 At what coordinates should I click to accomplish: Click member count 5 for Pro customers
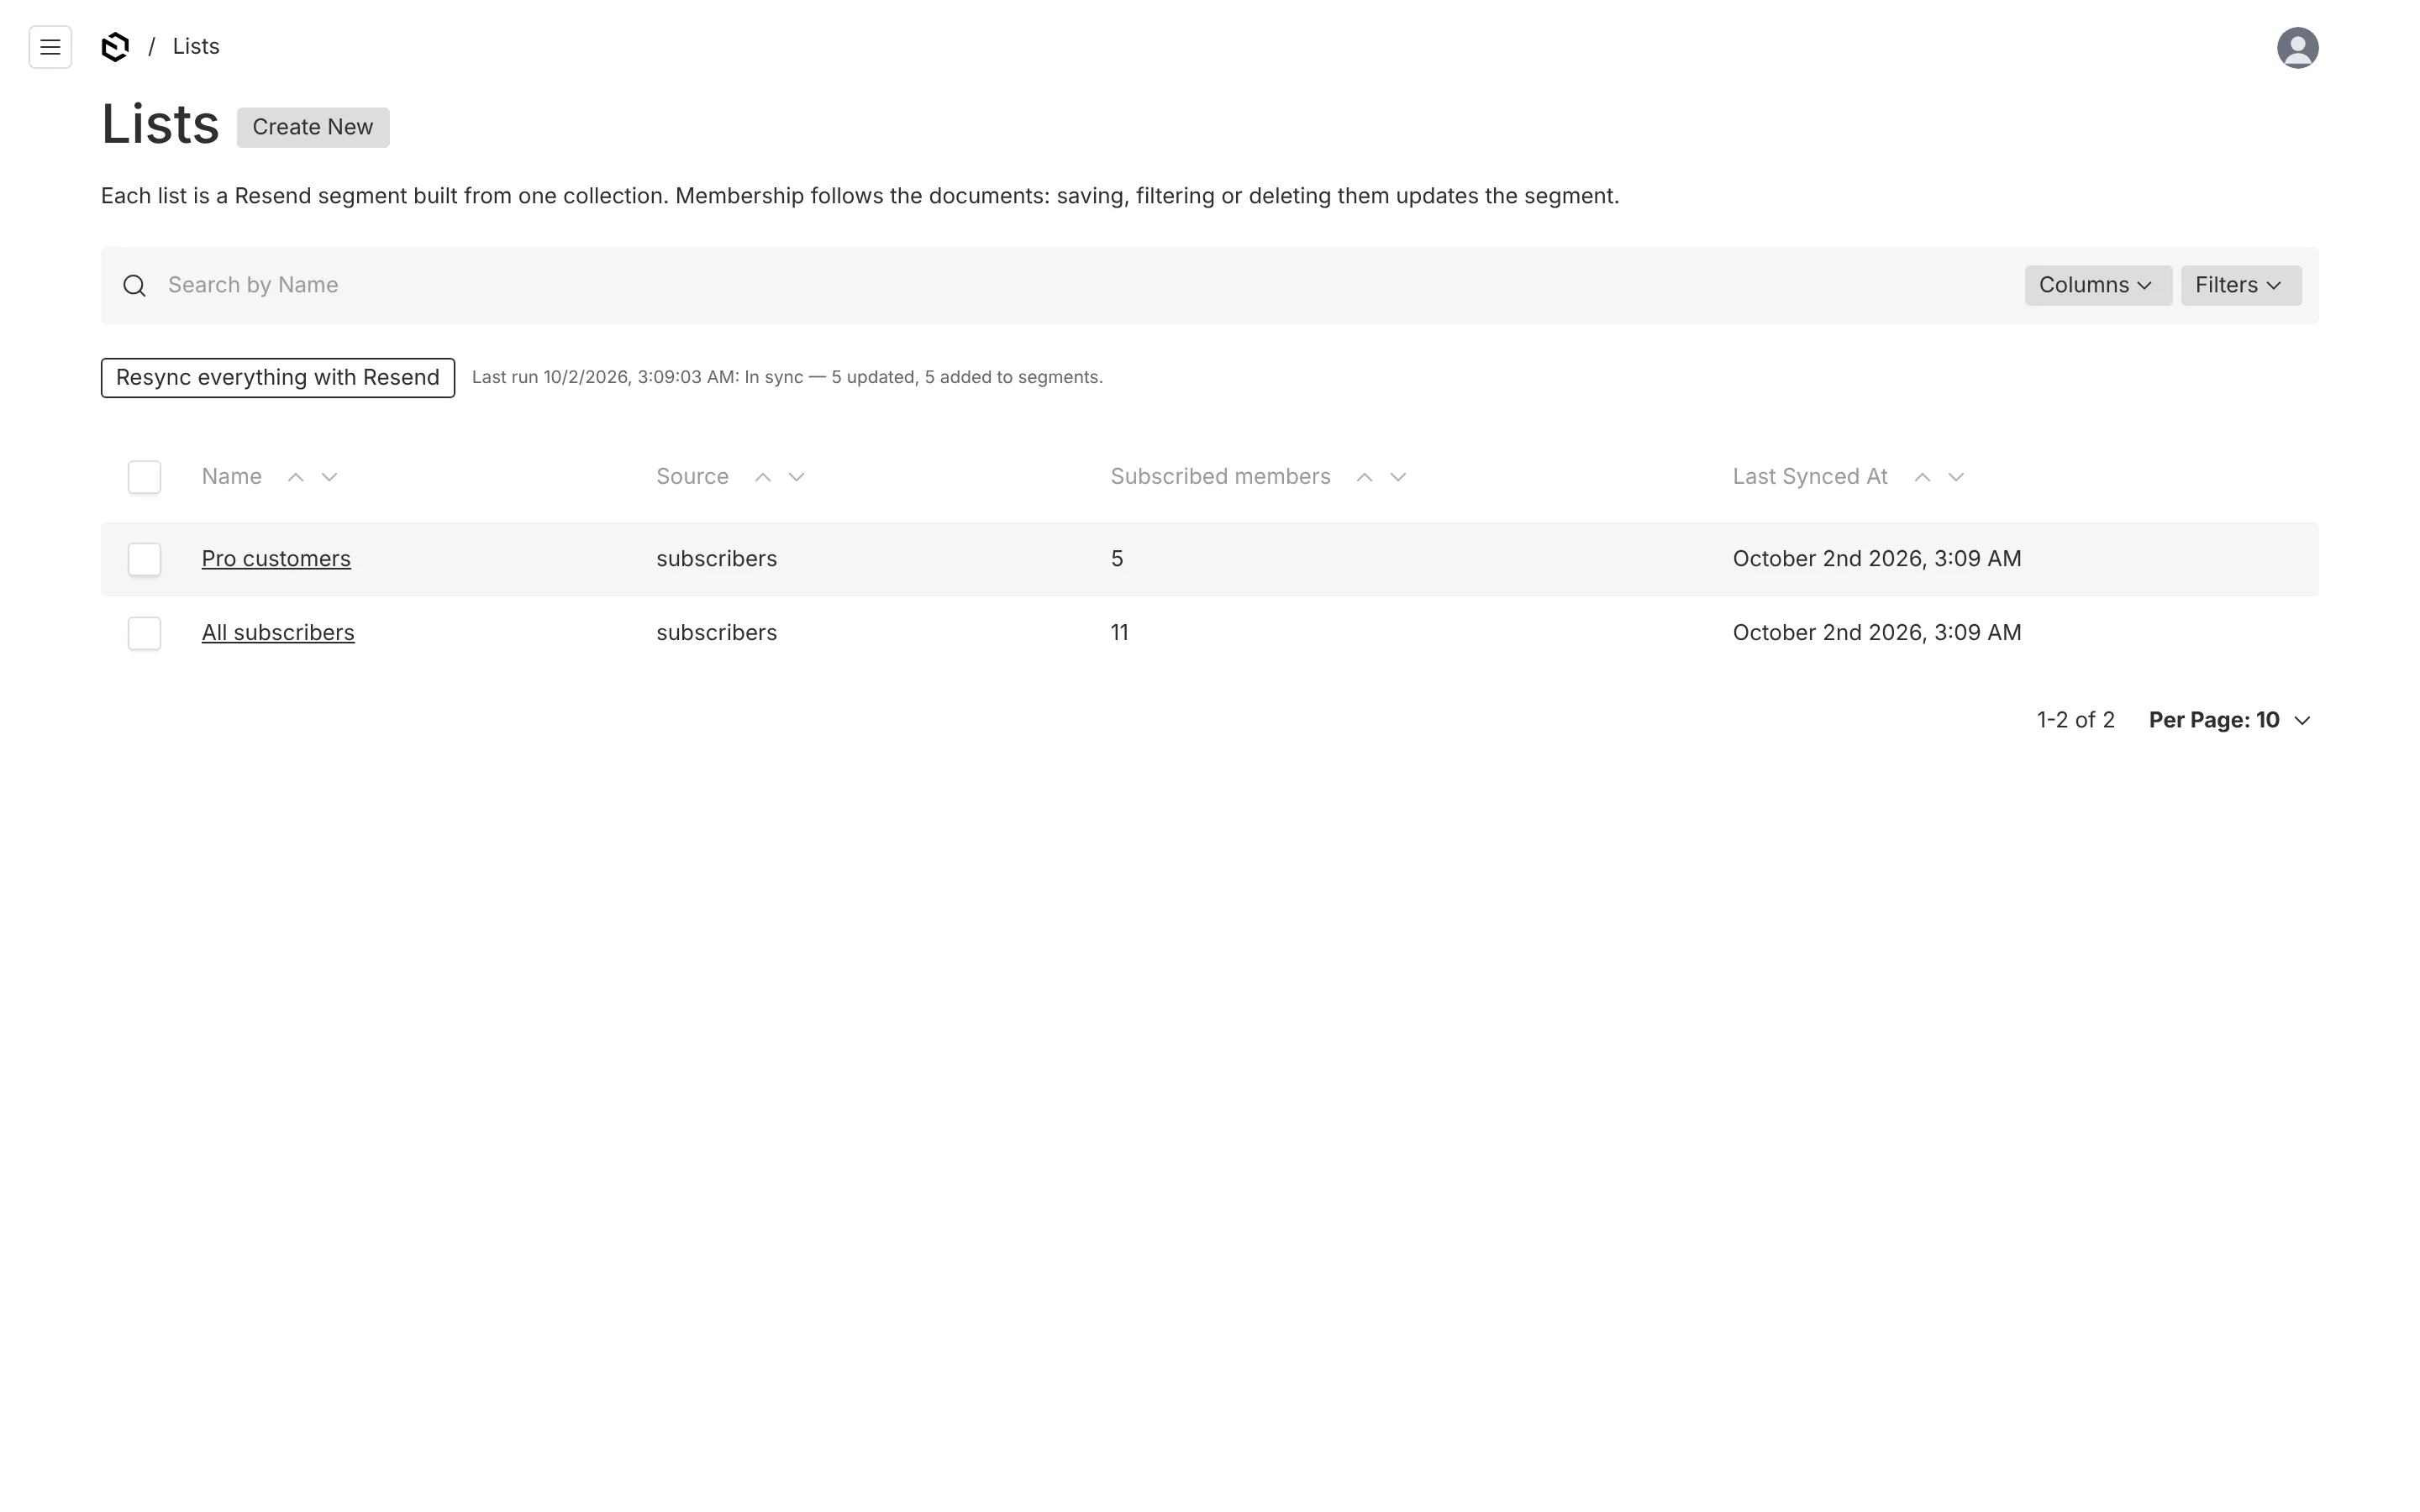click(1117, 558)
